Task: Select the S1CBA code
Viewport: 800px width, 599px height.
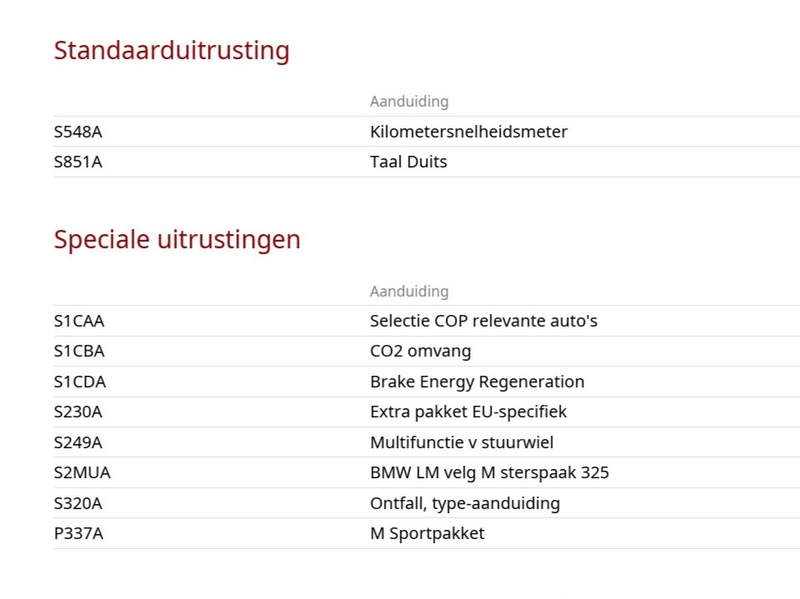Action: [79, 351]
